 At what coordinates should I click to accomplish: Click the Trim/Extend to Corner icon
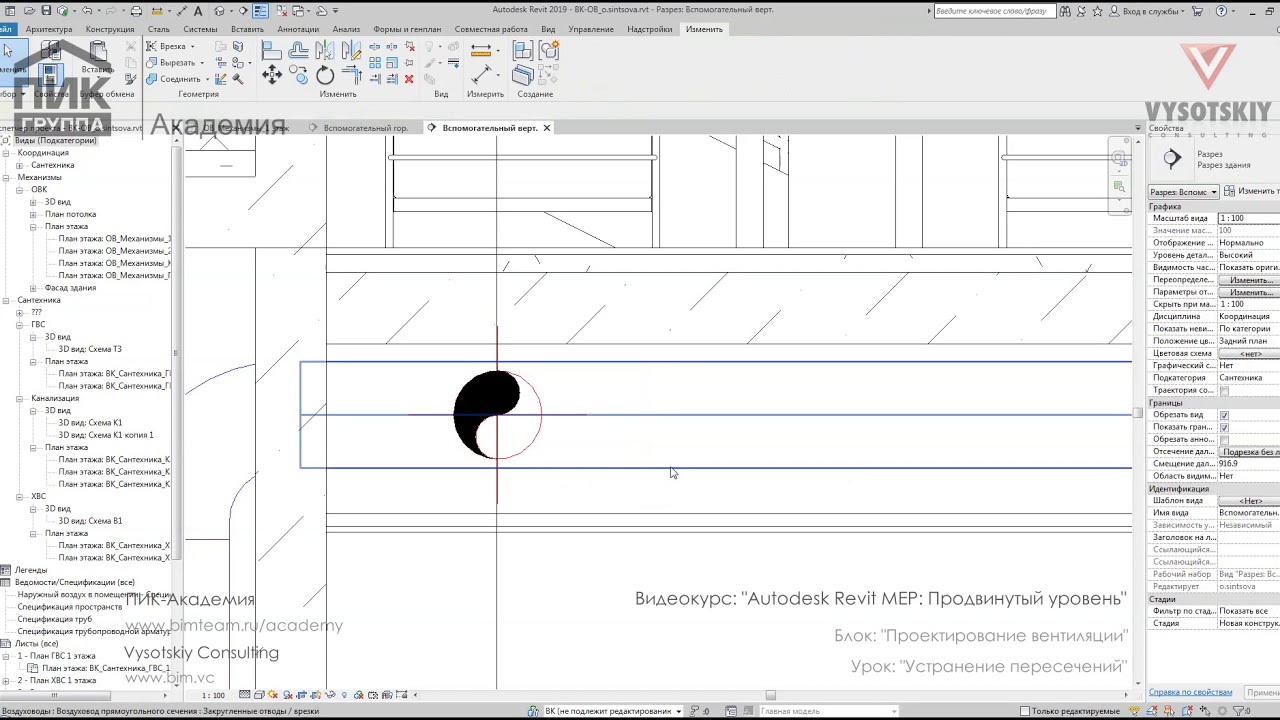pos(351,75)
